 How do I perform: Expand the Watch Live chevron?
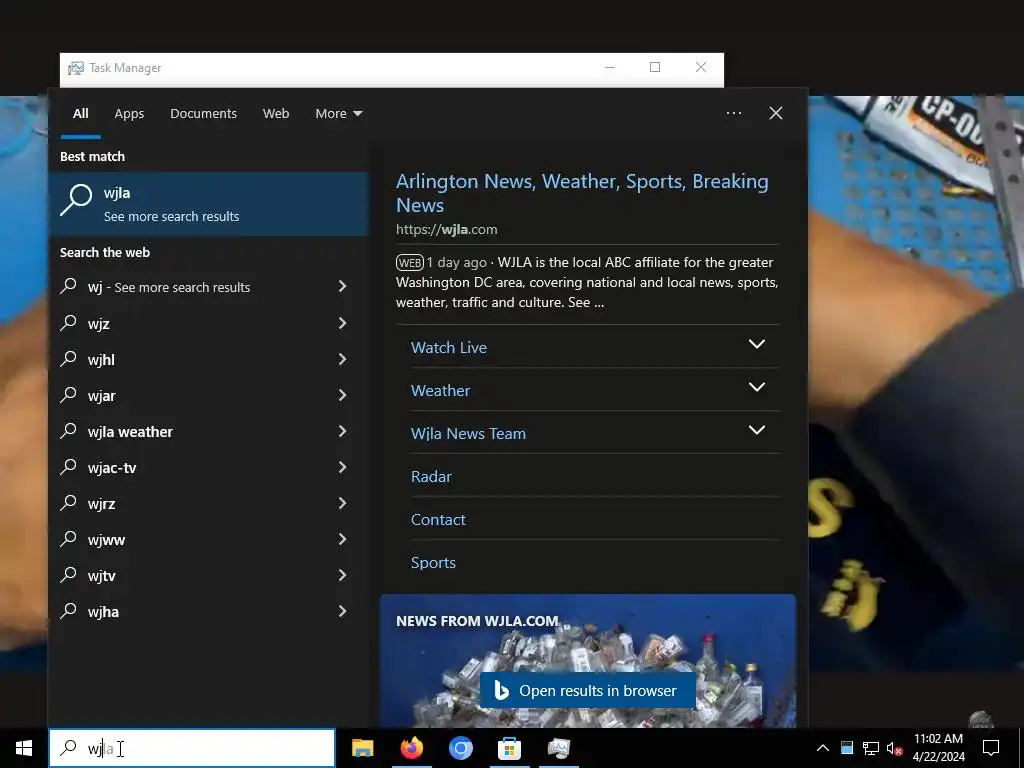tap(756, 344)
